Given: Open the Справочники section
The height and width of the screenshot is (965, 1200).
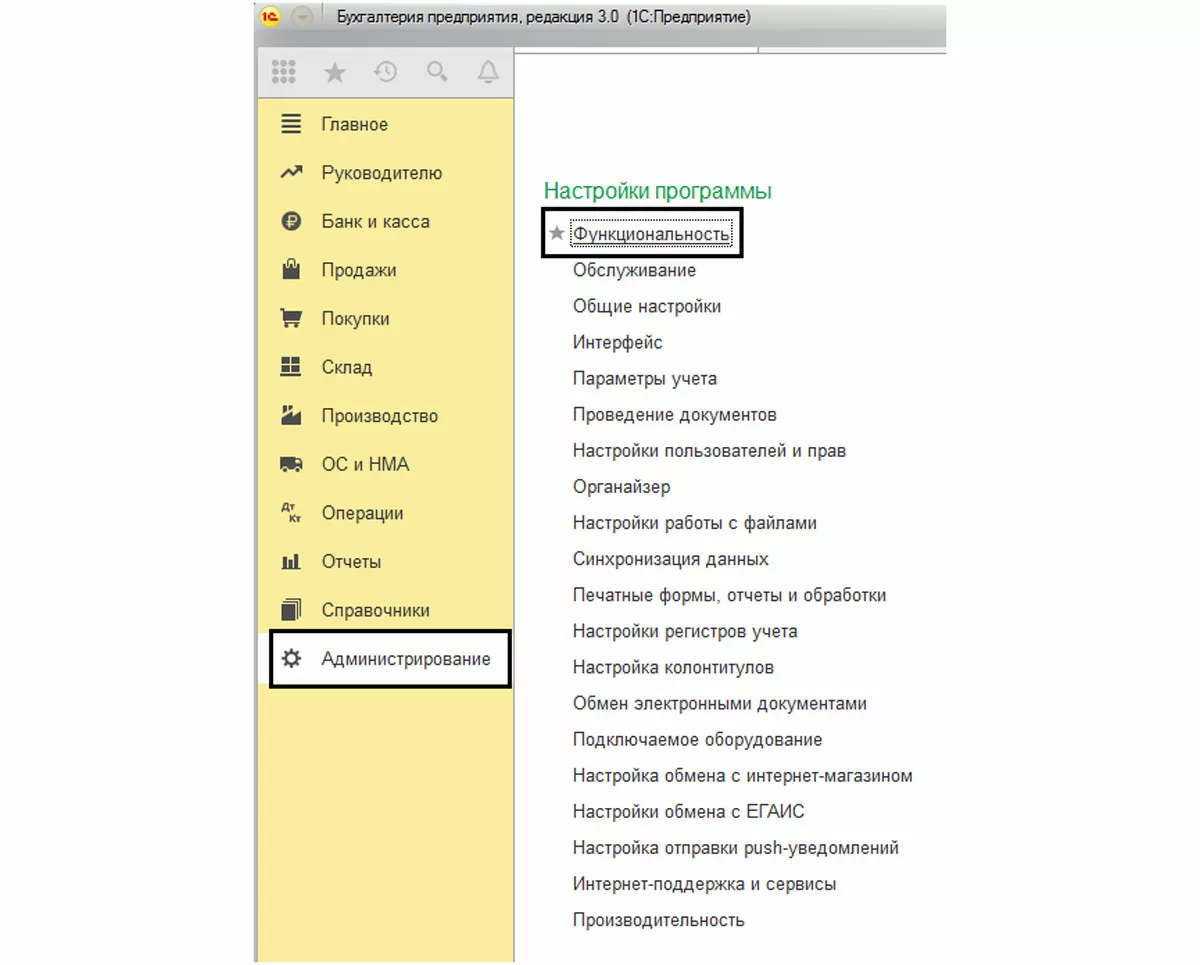Looking at the screenshot, I should 385,610.
